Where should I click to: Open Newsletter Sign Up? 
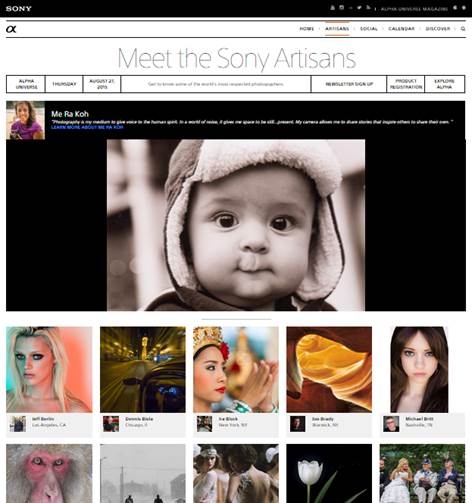pyautogui.click(x=349, y=84)
